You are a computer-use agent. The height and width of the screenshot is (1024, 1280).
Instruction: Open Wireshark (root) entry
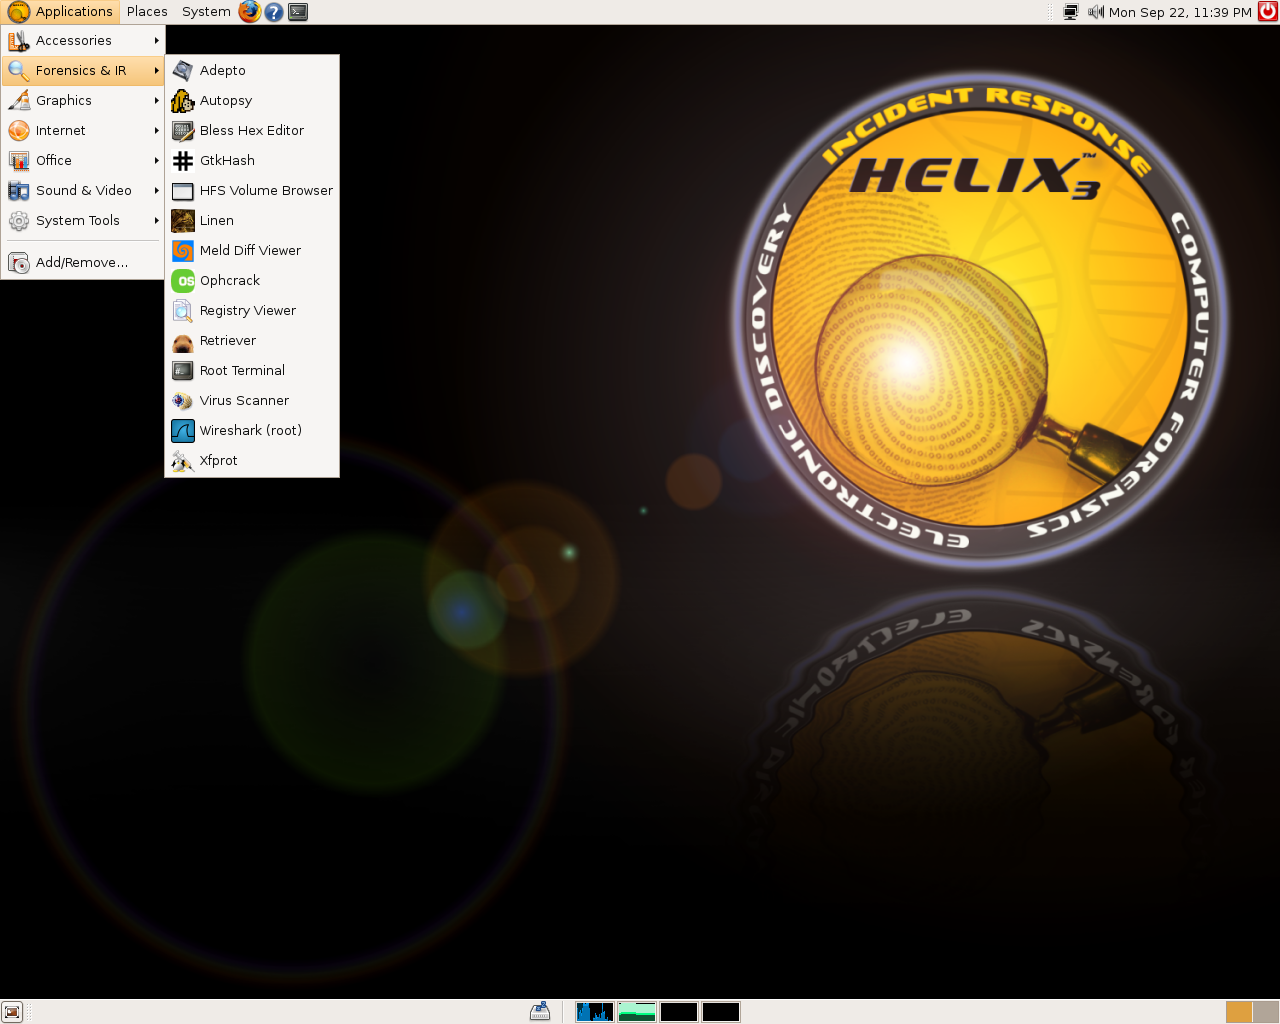click(252, 431)
